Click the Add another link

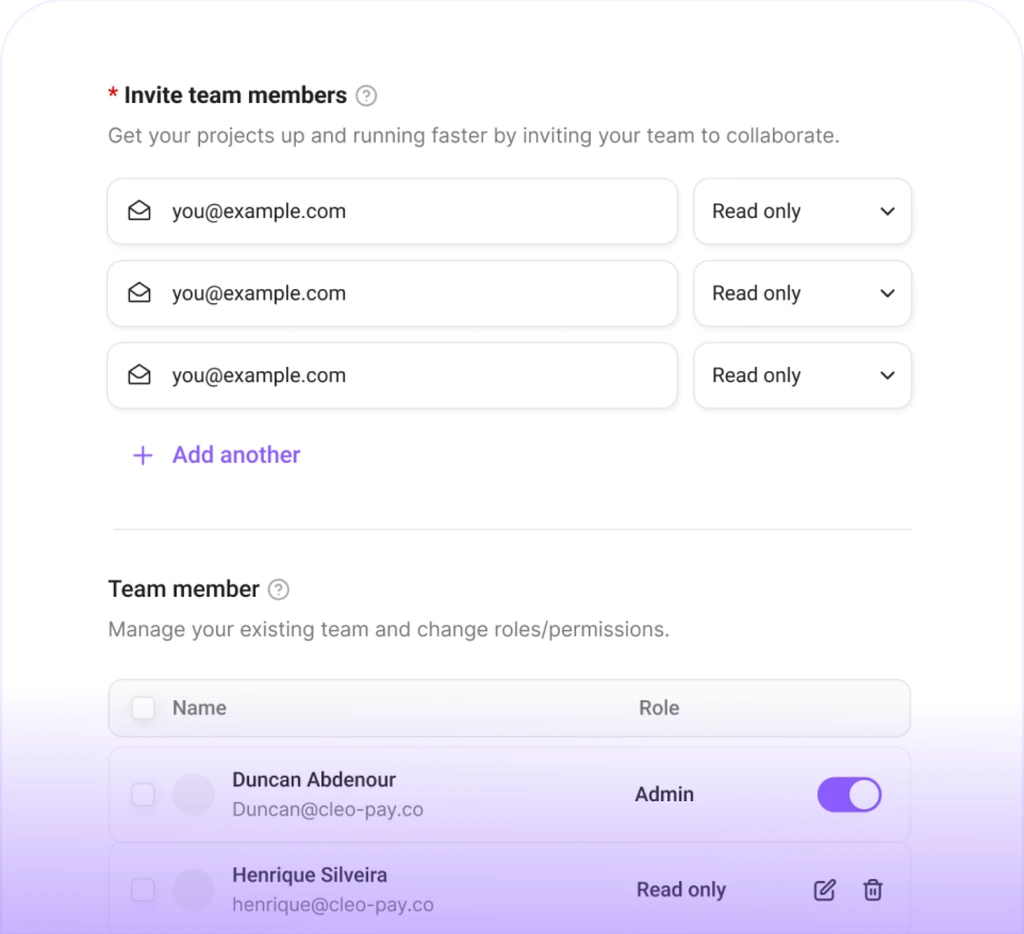pyautogui.click(x=236, y=455)
